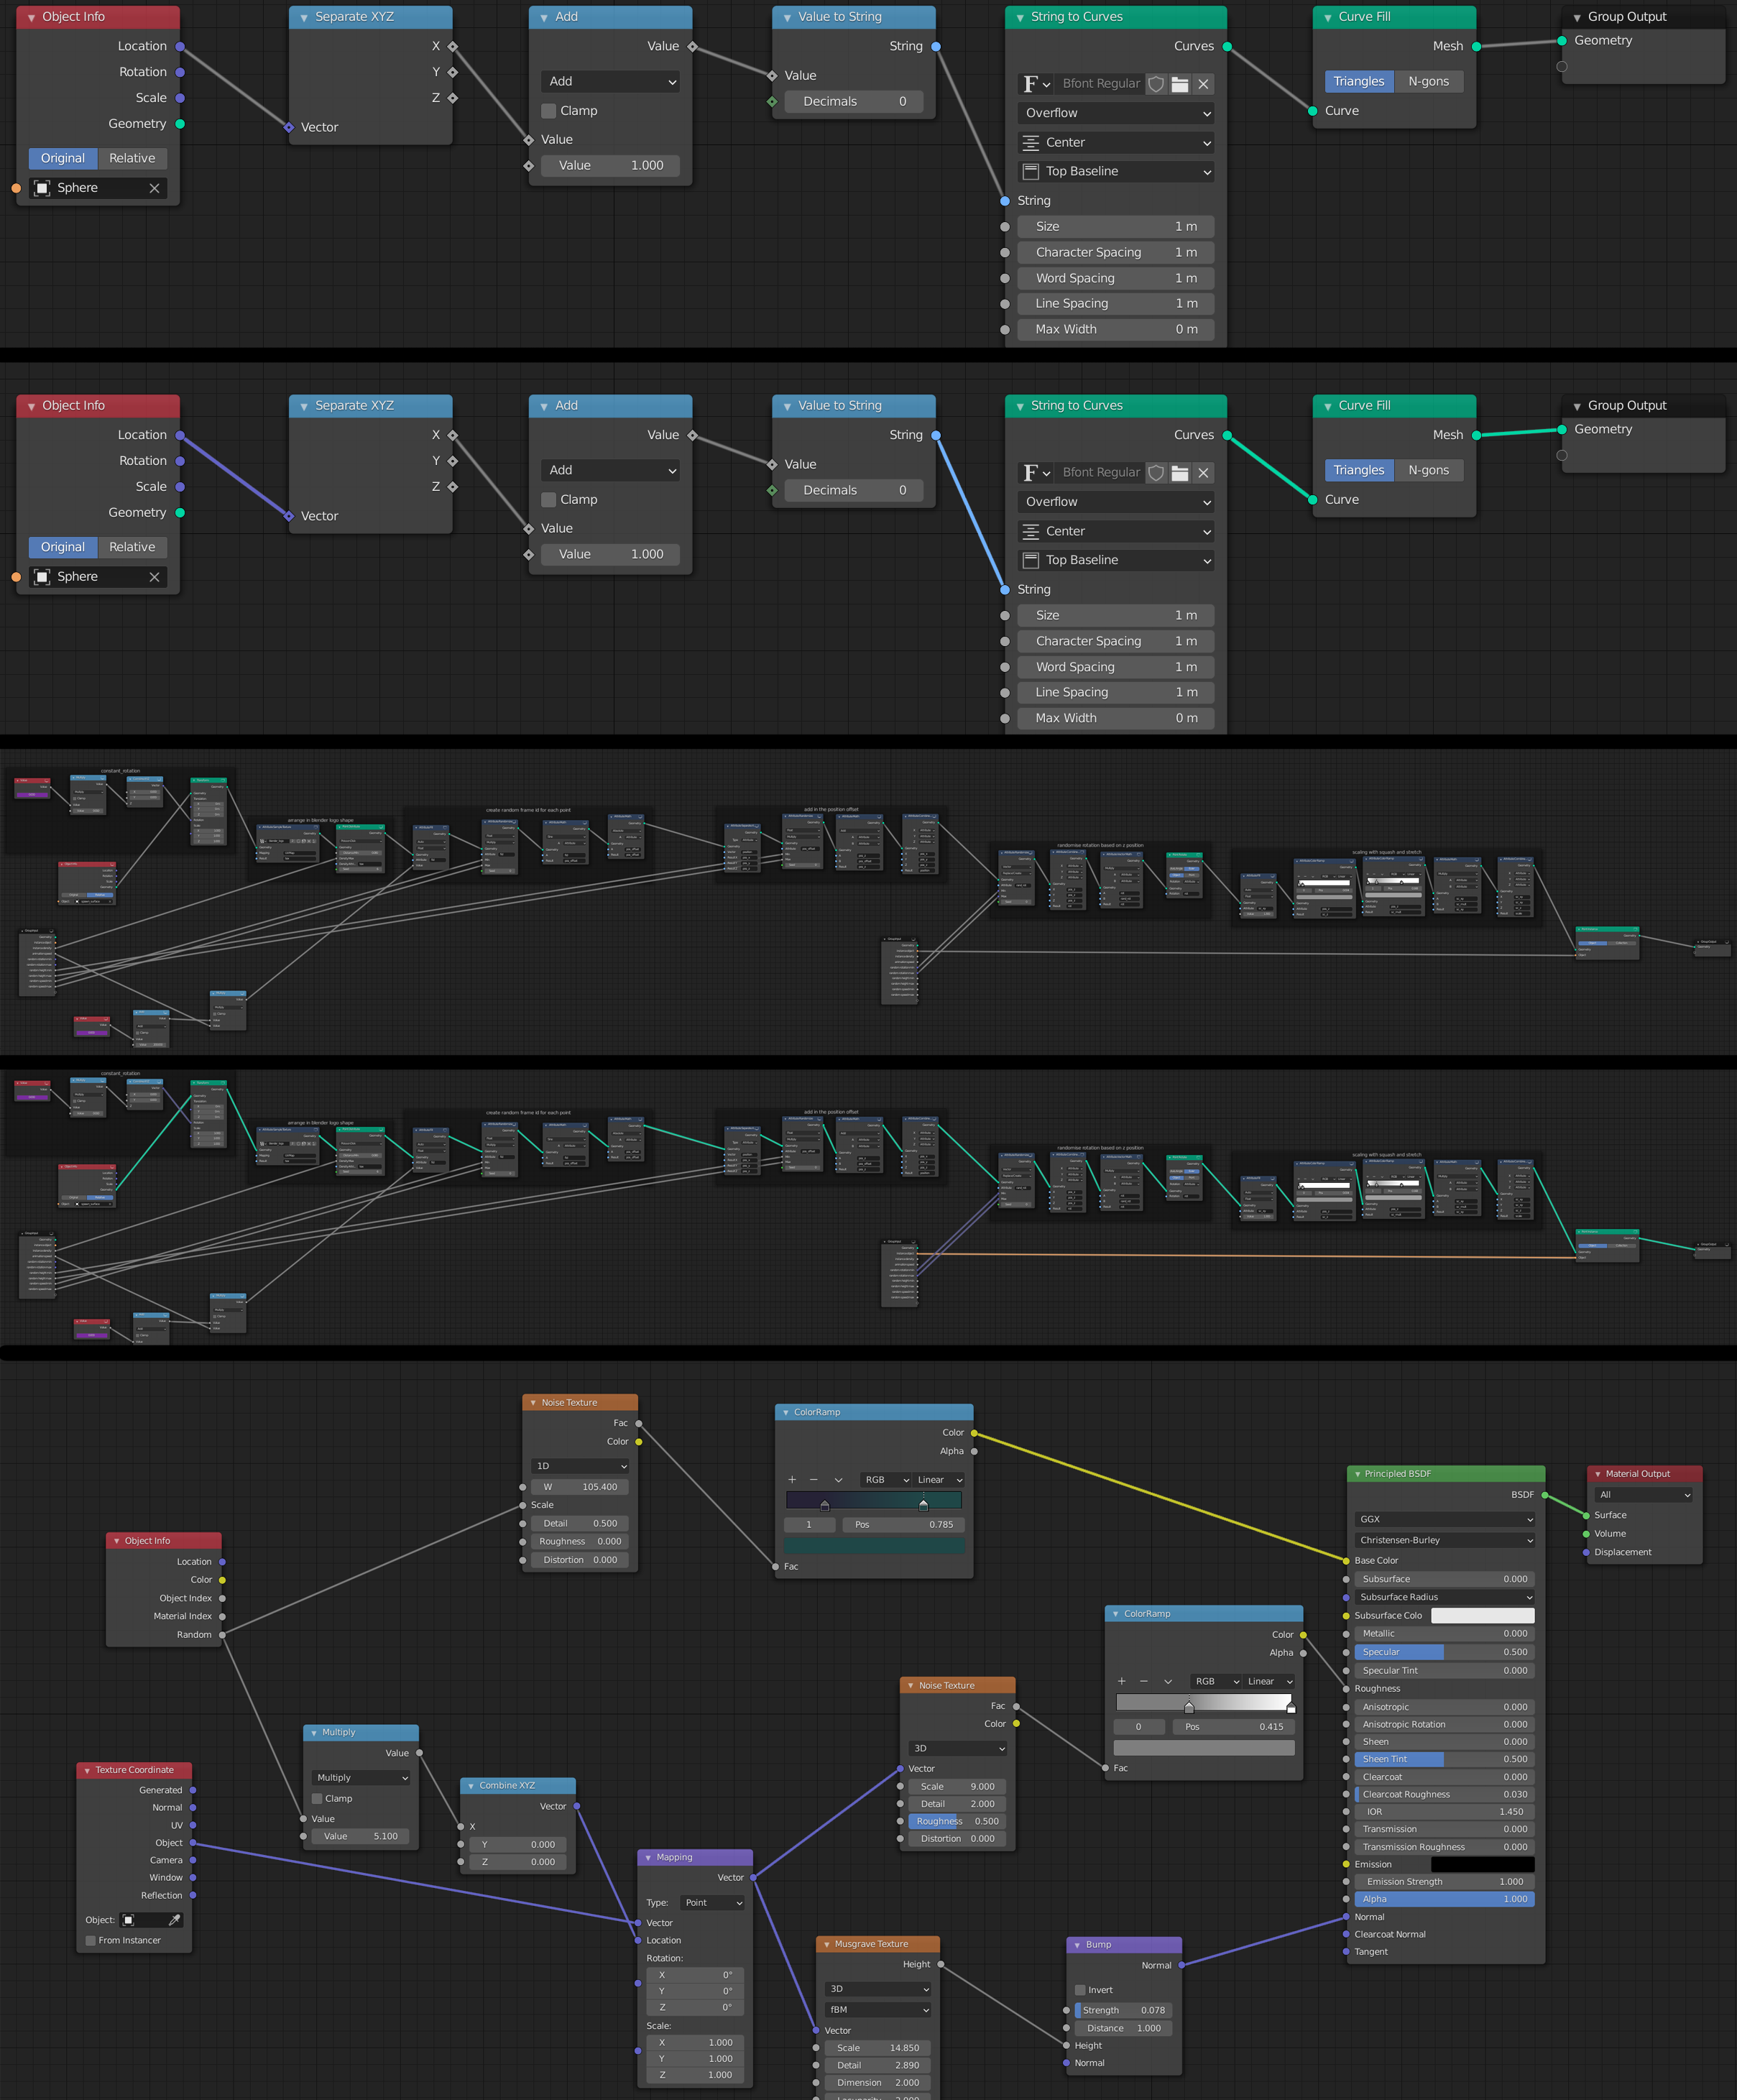1737x2100 pixels.
Task: Open Overflow dropdown in gray-wired String to Curves
Action: pos(1116,113)
